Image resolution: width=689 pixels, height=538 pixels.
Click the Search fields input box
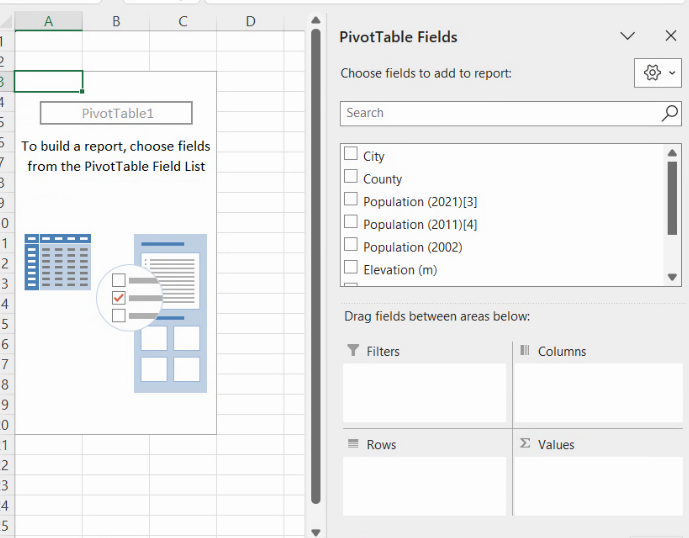pyautogui.click(x=500, y=113)
